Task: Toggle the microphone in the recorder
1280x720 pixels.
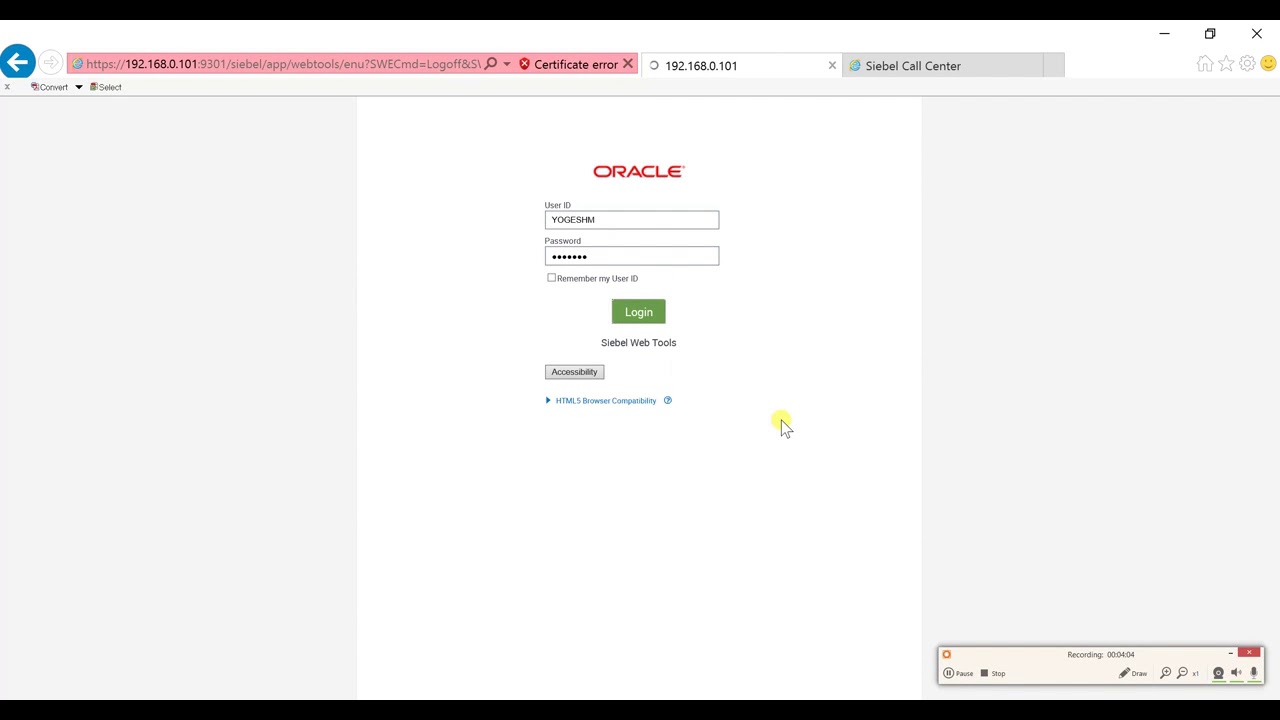Action: coord(1253,673)
